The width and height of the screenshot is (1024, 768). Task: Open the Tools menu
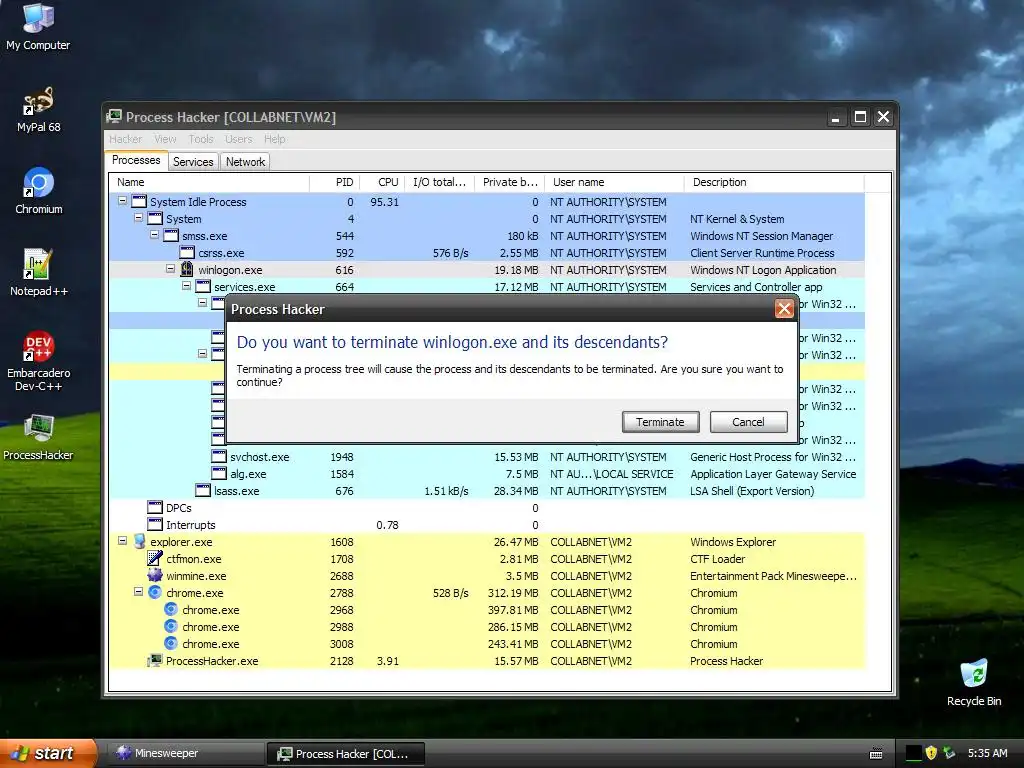[x=201, y=139]
